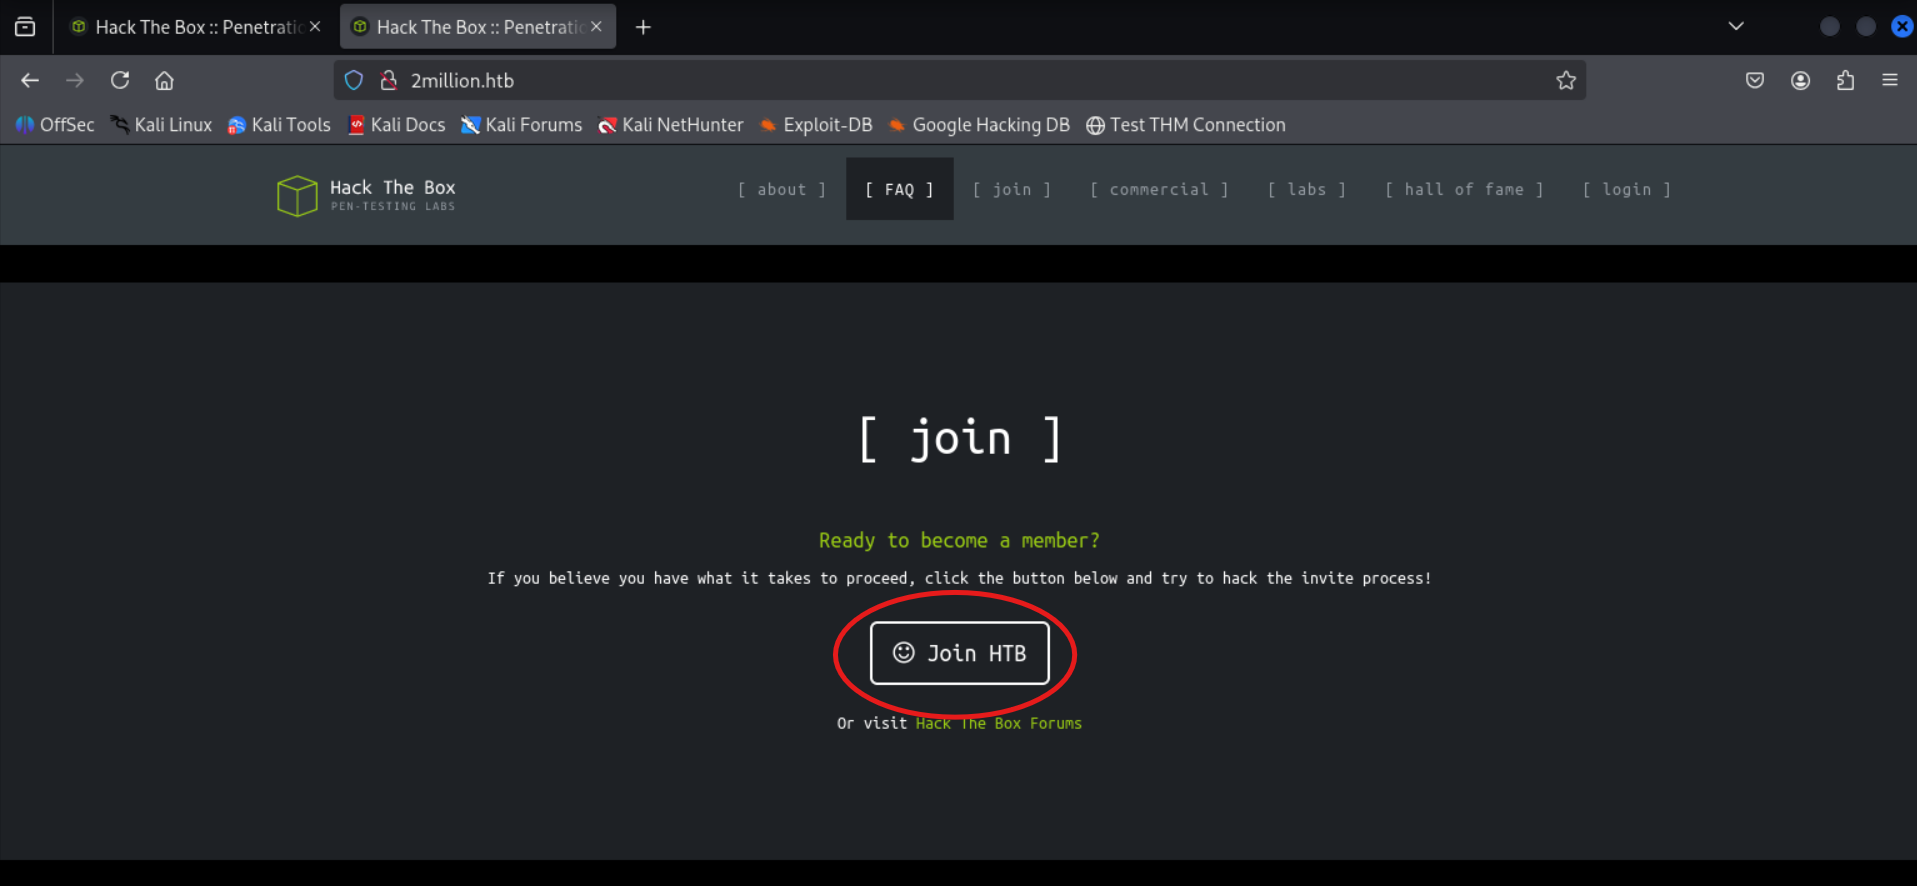Screen dimensions: 1917x886
Task: Click the browser back arrow
Action: click(x=30, y=80)
